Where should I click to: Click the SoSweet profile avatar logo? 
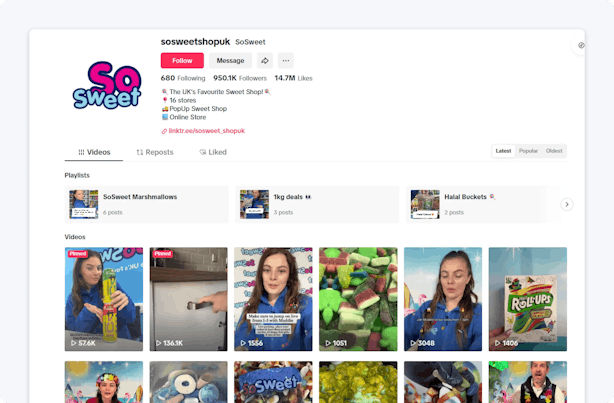click(x=107, y=85)
